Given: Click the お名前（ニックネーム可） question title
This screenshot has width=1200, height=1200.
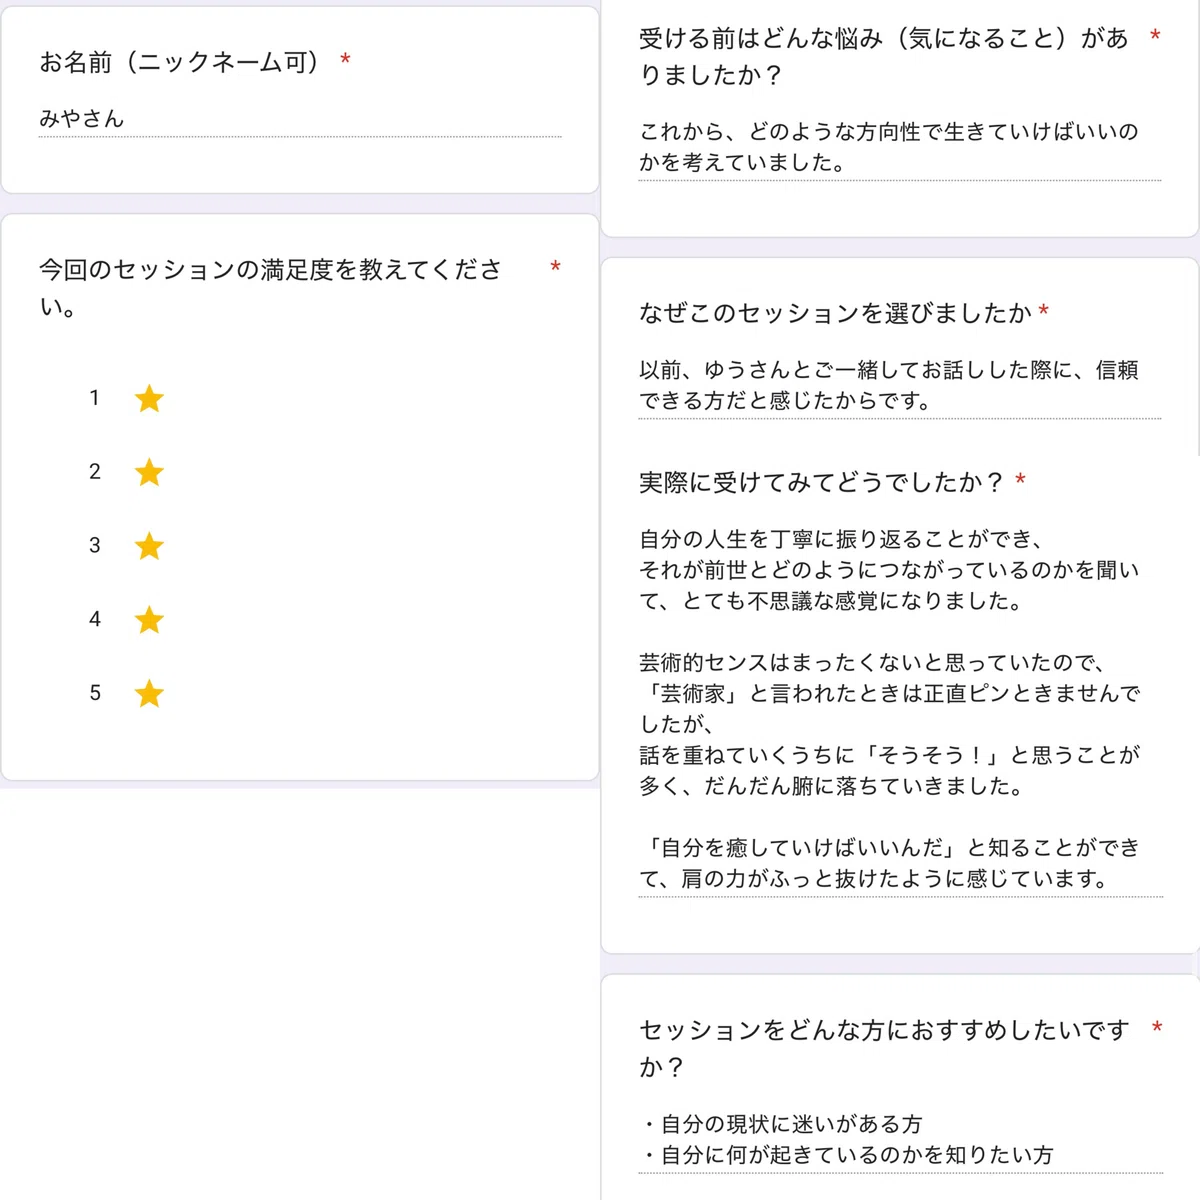Looking at the screenshot, I should click(179, 62).
